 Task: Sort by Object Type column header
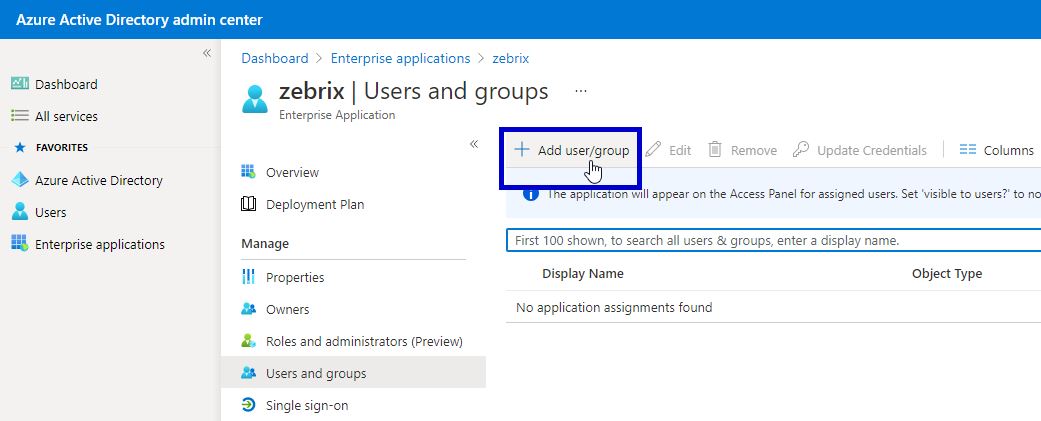coord(946,274)
